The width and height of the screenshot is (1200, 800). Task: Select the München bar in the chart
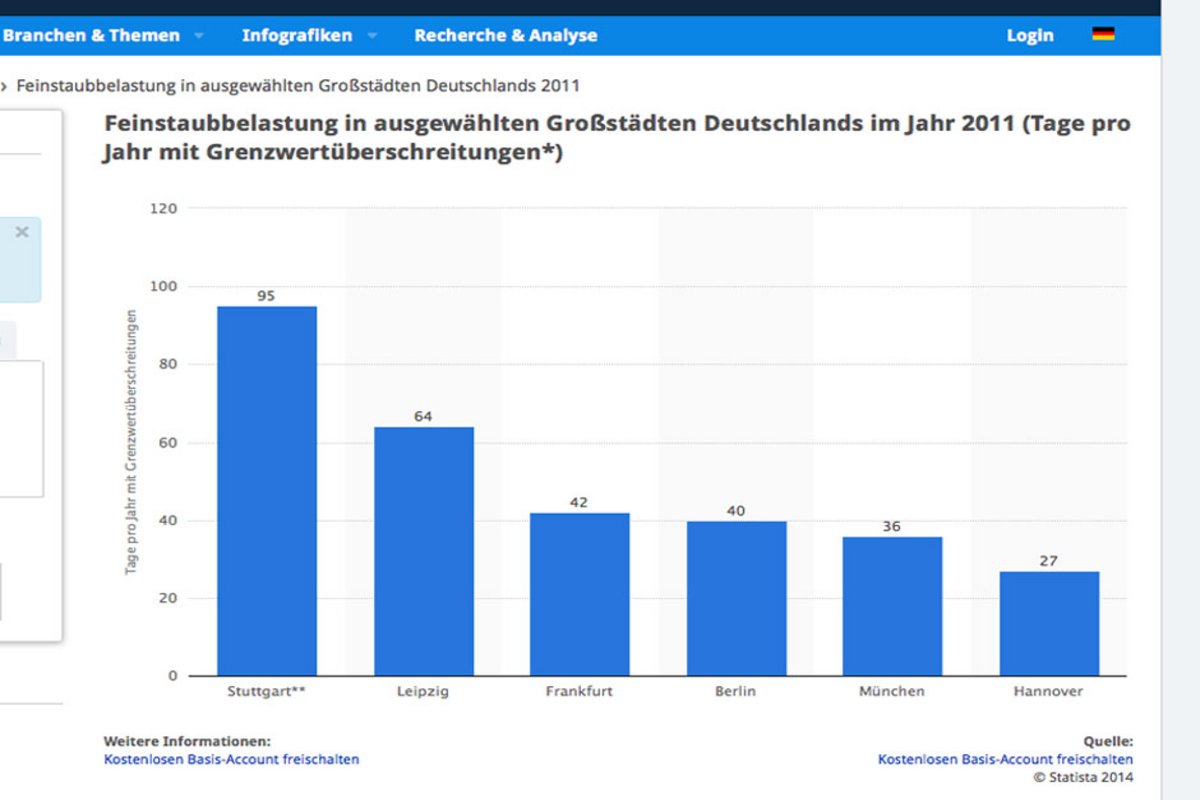pyautogui.click(x=892, y=606)
